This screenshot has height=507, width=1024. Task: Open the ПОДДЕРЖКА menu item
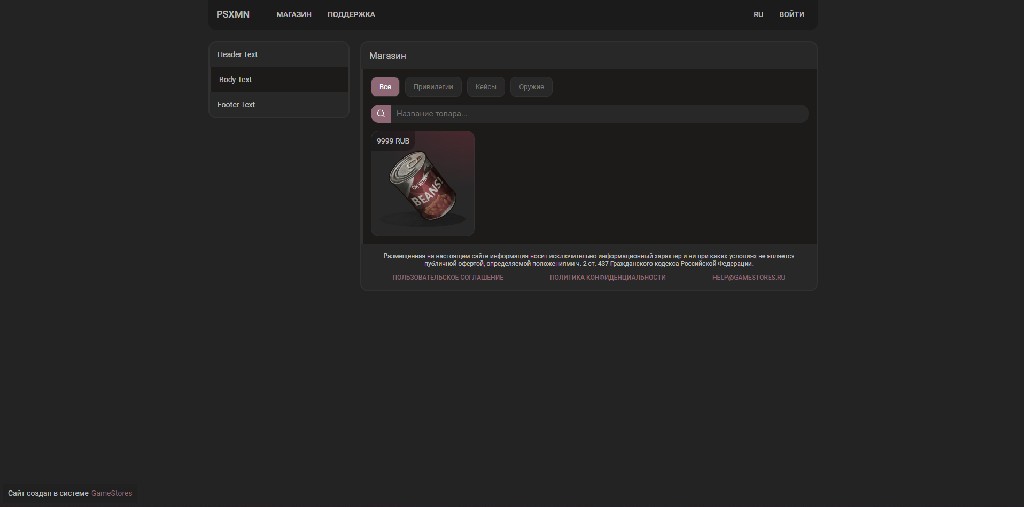pyautogui.click(x=351, y=15)
